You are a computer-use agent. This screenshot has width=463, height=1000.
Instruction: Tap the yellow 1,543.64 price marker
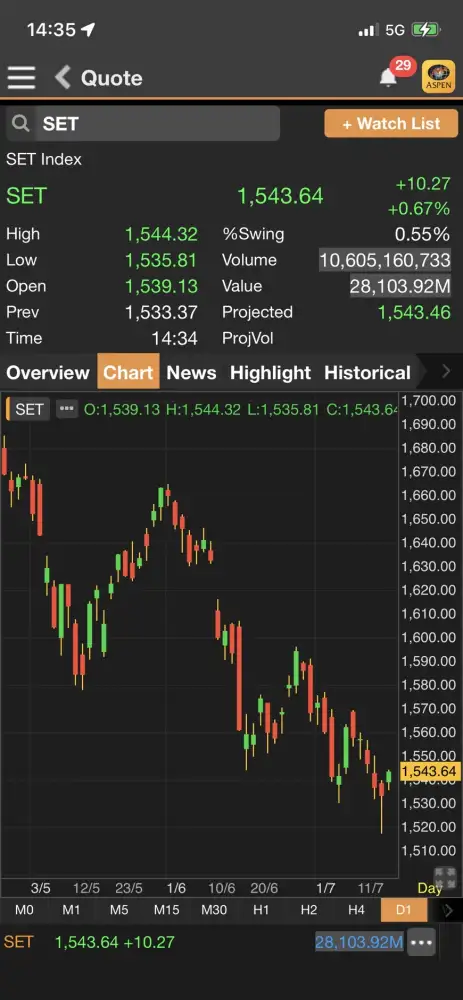point(430,772)
